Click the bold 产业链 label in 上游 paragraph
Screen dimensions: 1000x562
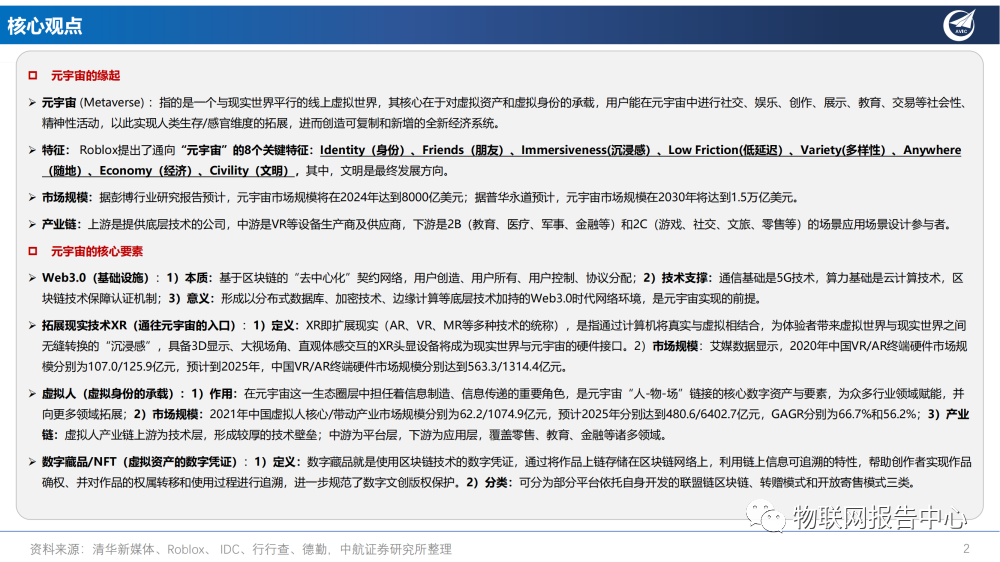59,225
